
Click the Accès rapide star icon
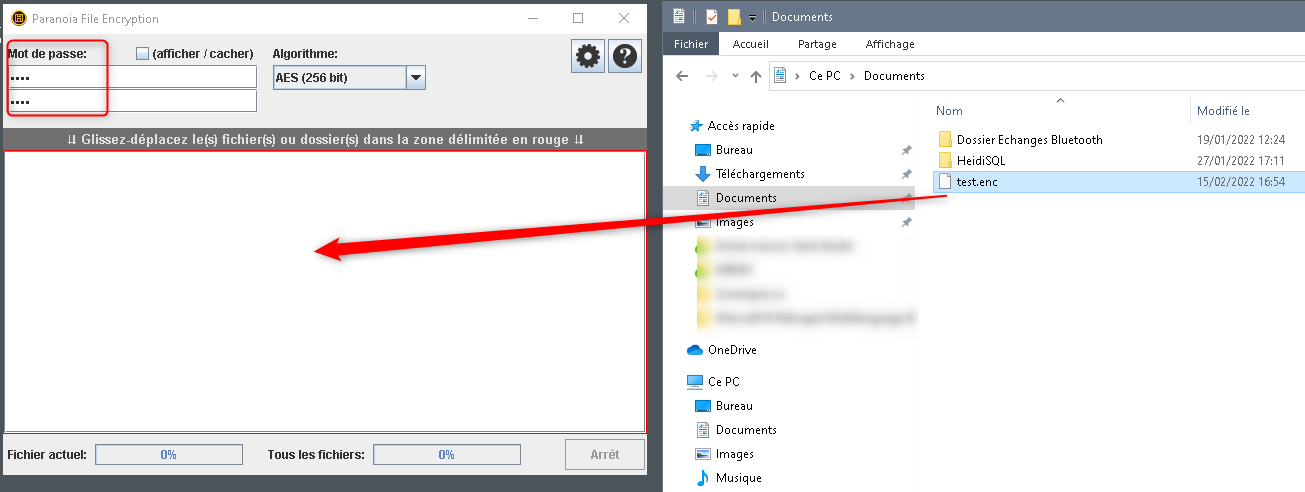[x=696, y=126]
